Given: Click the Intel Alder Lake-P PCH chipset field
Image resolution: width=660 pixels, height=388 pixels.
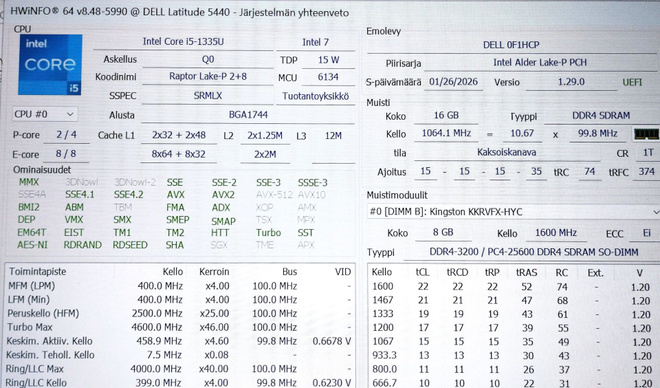Looking at the screenshot, I should click(540, 63).
